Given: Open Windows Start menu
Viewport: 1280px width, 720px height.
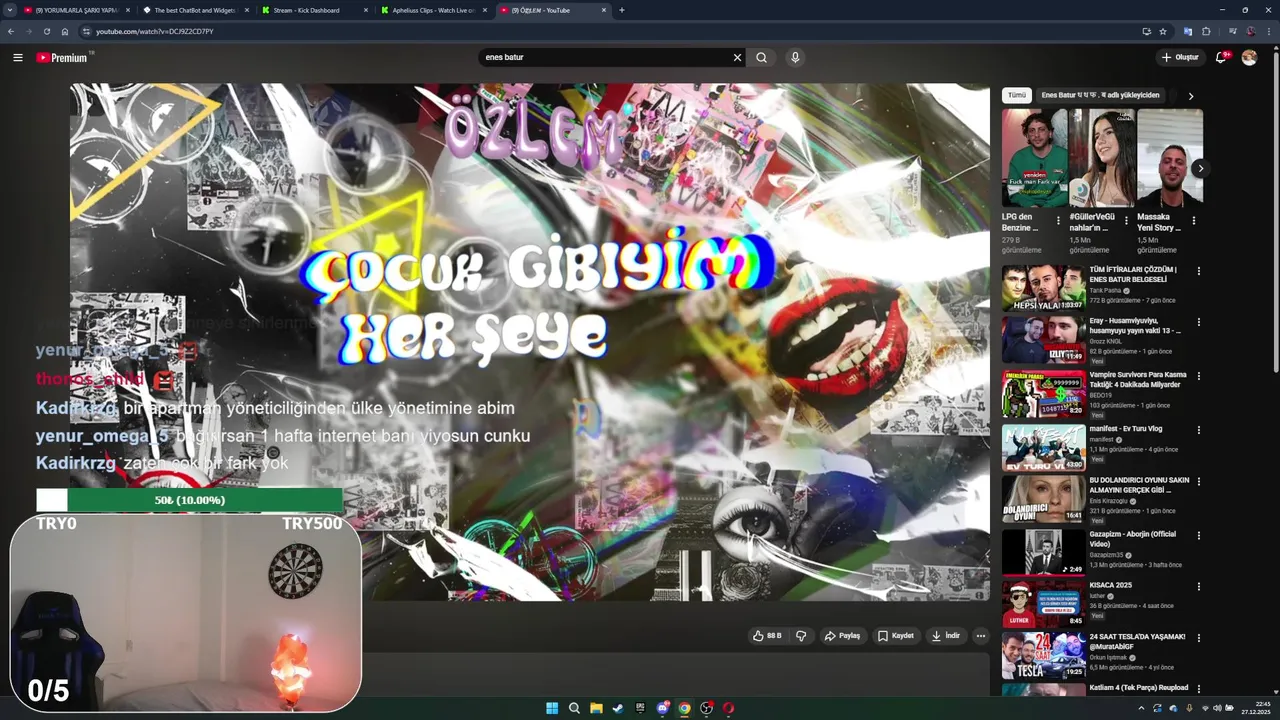Looking at the screenshot, I should coord(552,708).
